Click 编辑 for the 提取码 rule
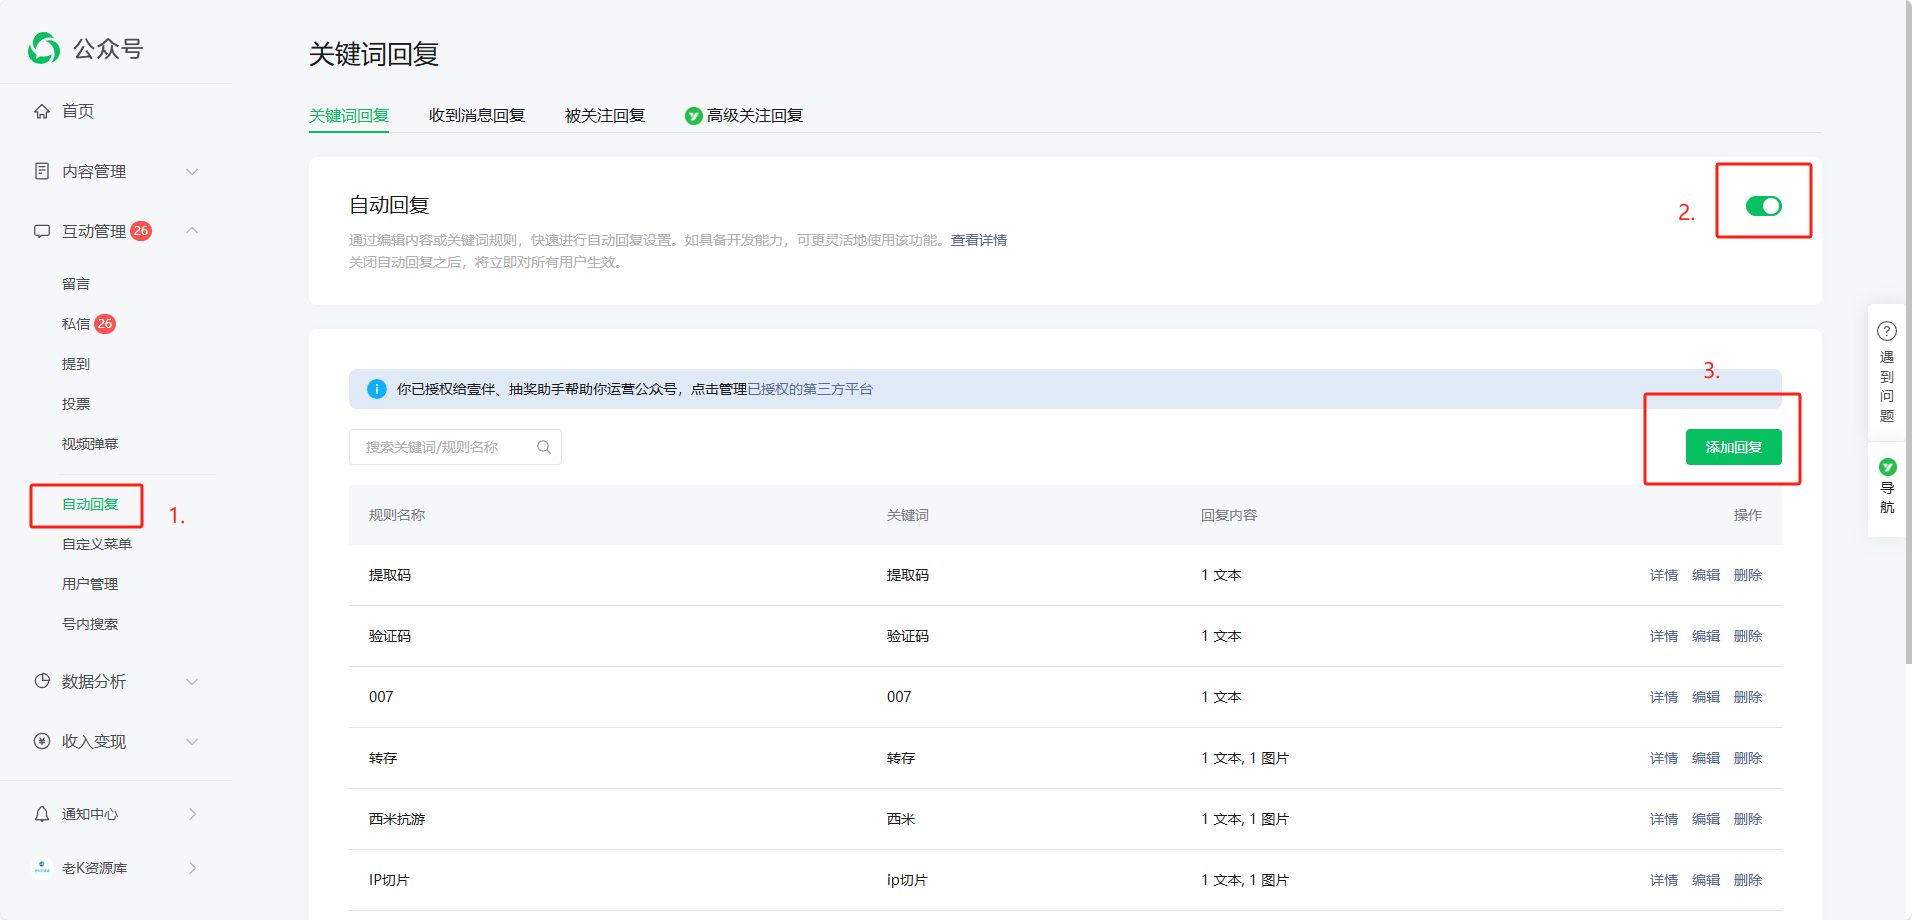Screen dimensions: 1912x920 (1706, 575)
